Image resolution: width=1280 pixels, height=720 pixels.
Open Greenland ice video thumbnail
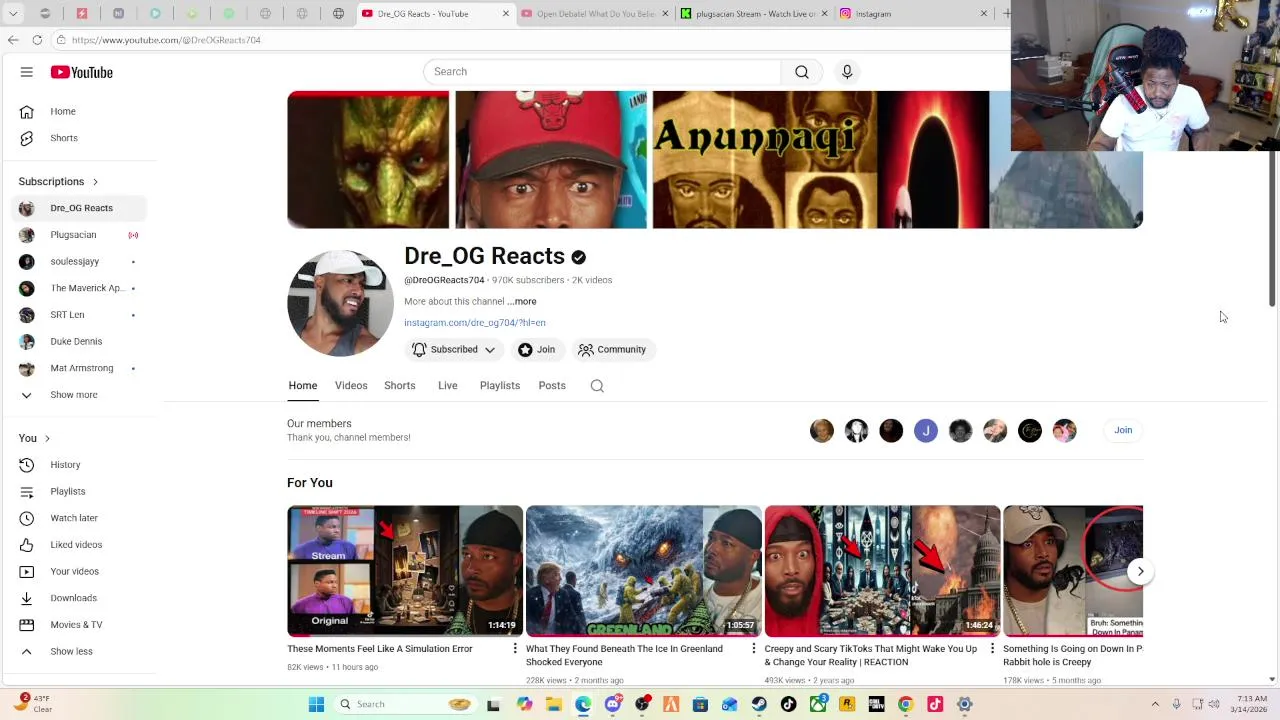644,571
